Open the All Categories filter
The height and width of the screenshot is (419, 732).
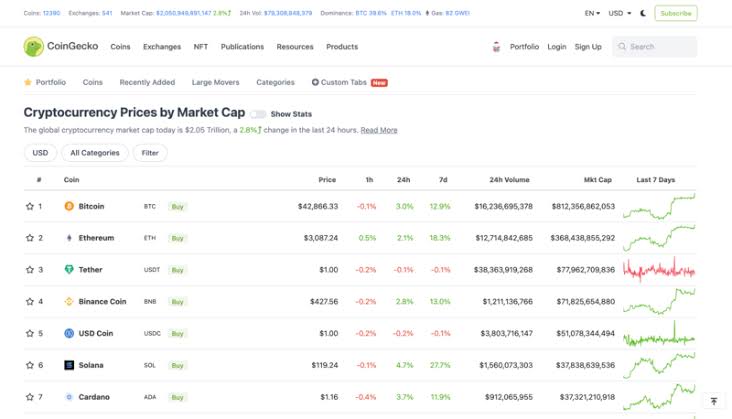[95, 153]
